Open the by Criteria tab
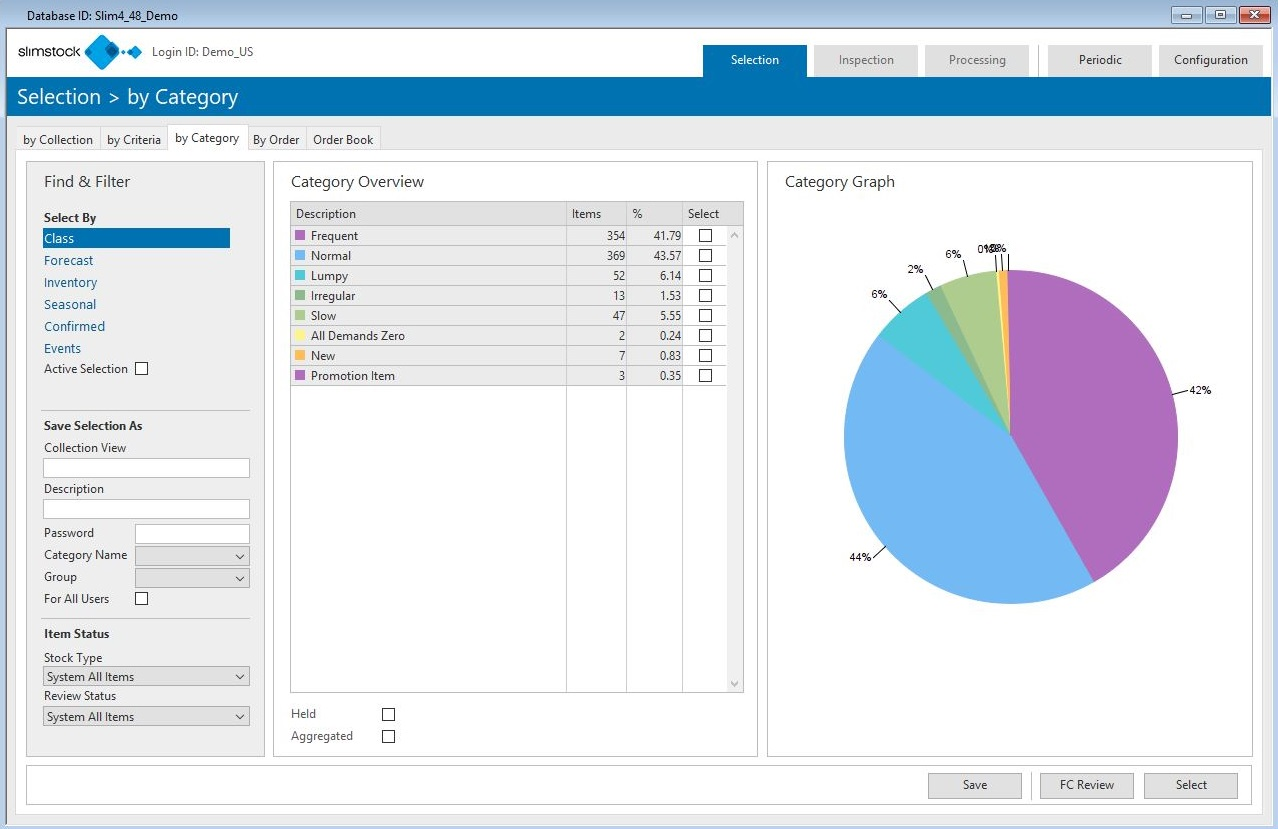Image resolution: width=1278 pixels, height=829 pixels. tap(134, 140)
